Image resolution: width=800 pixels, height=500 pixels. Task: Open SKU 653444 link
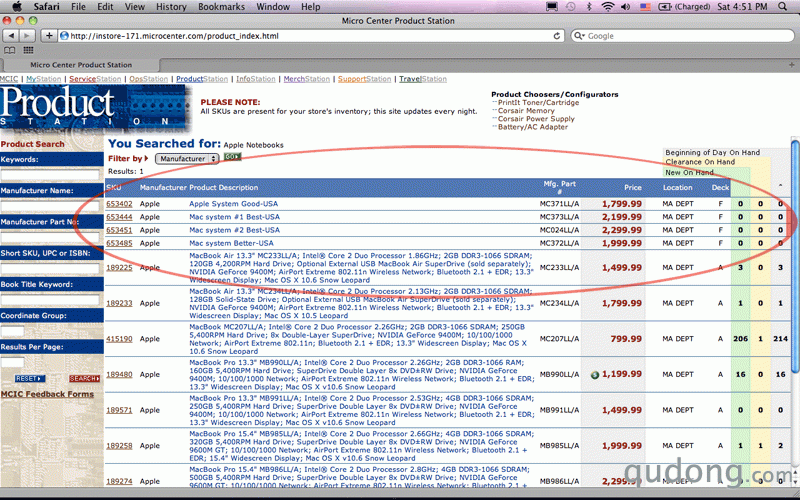[119, 217]
